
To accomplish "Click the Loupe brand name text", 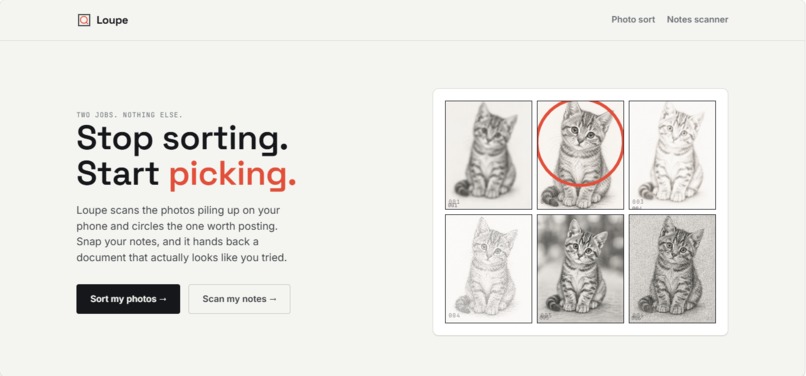I will point(112,20).
